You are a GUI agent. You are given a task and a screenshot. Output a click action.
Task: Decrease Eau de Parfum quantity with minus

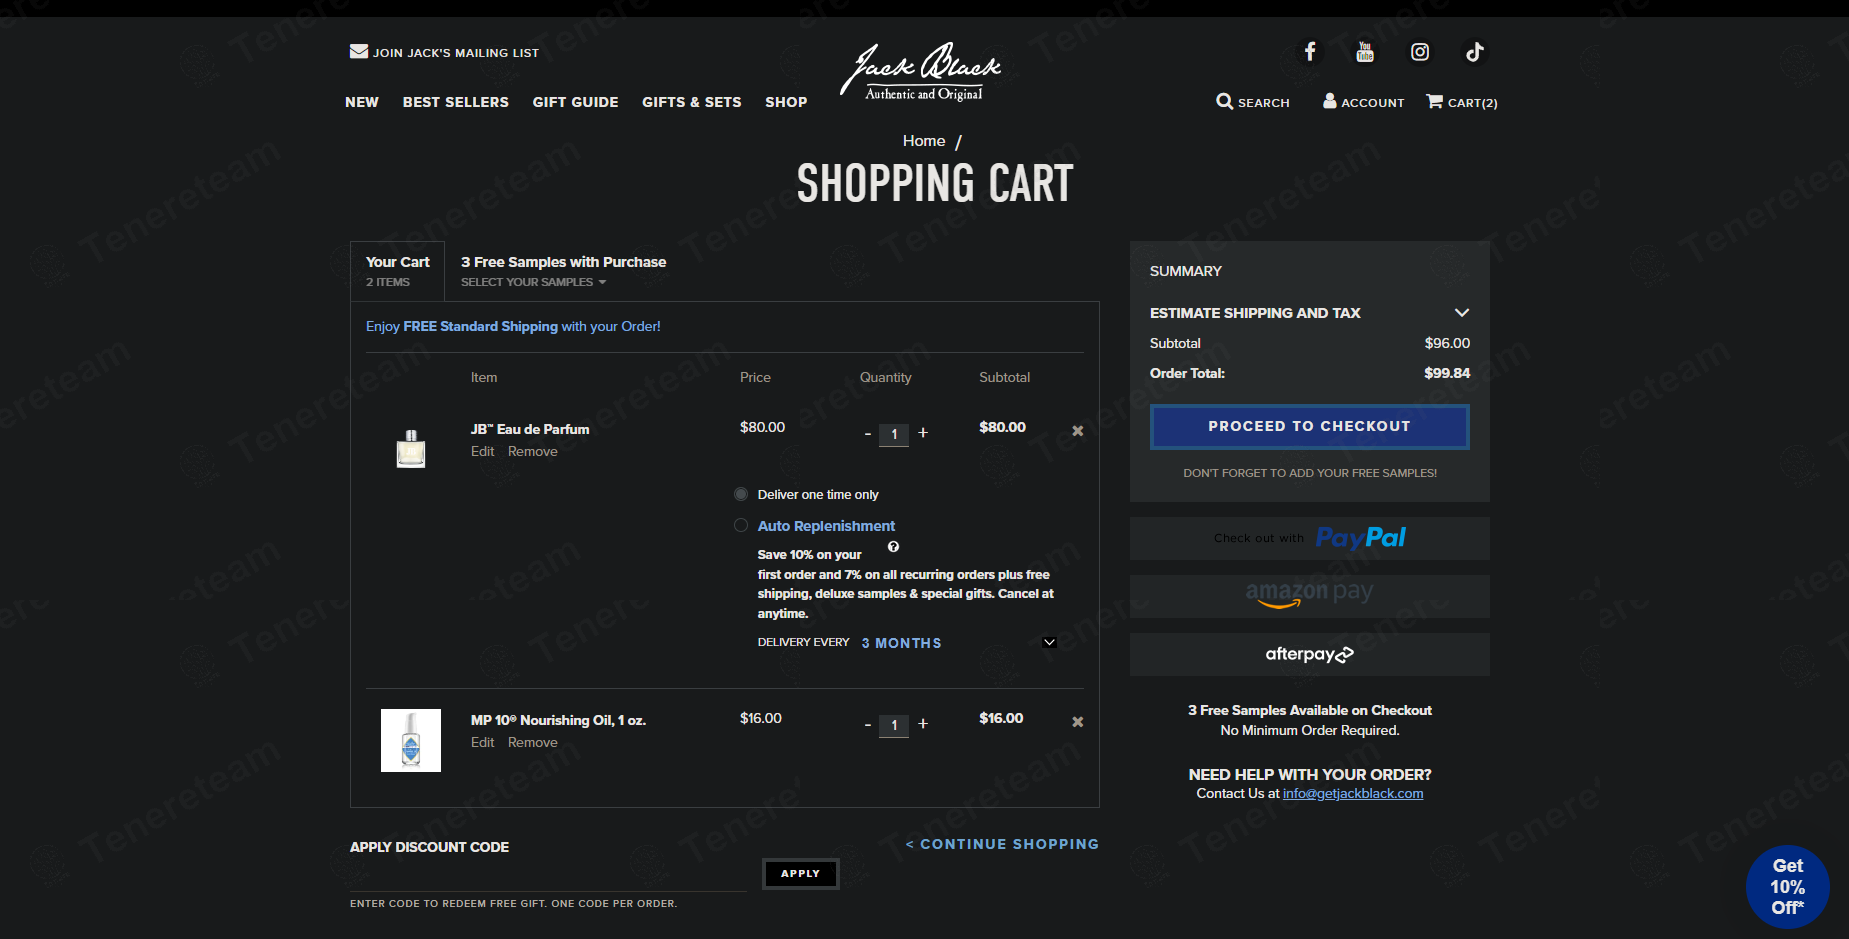click(867, 434)
